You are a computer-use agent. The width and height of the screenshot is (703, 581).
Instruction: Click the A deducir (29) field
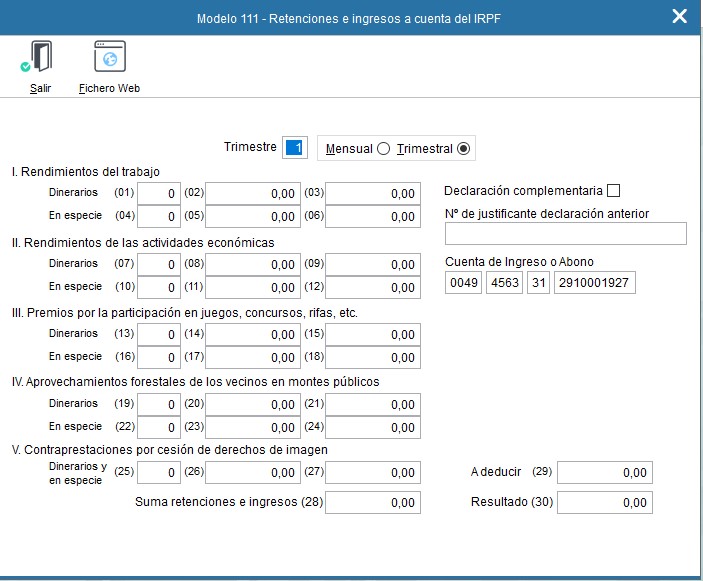605,473
